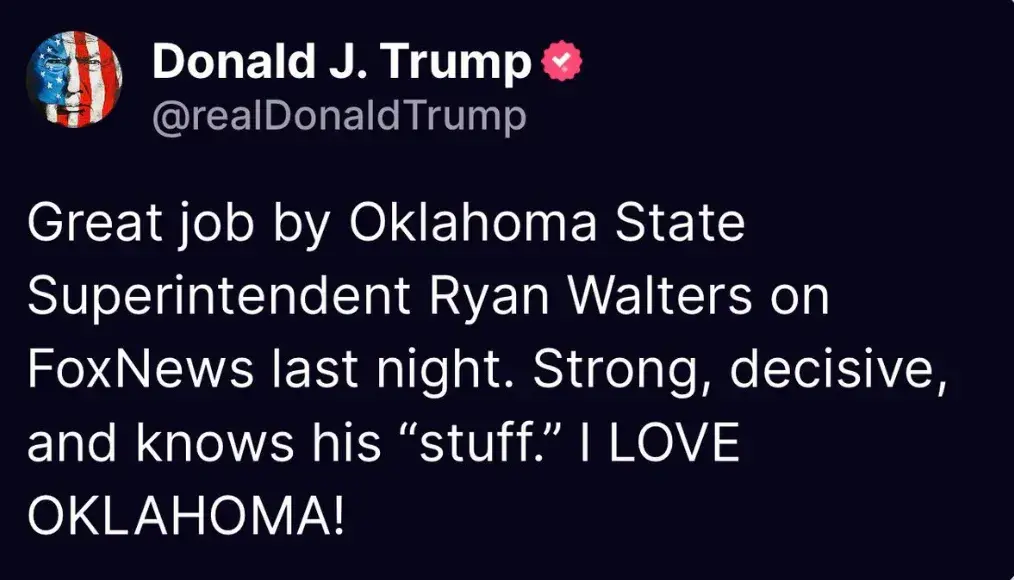Click the word "decisive," in the post

(836, 371)
